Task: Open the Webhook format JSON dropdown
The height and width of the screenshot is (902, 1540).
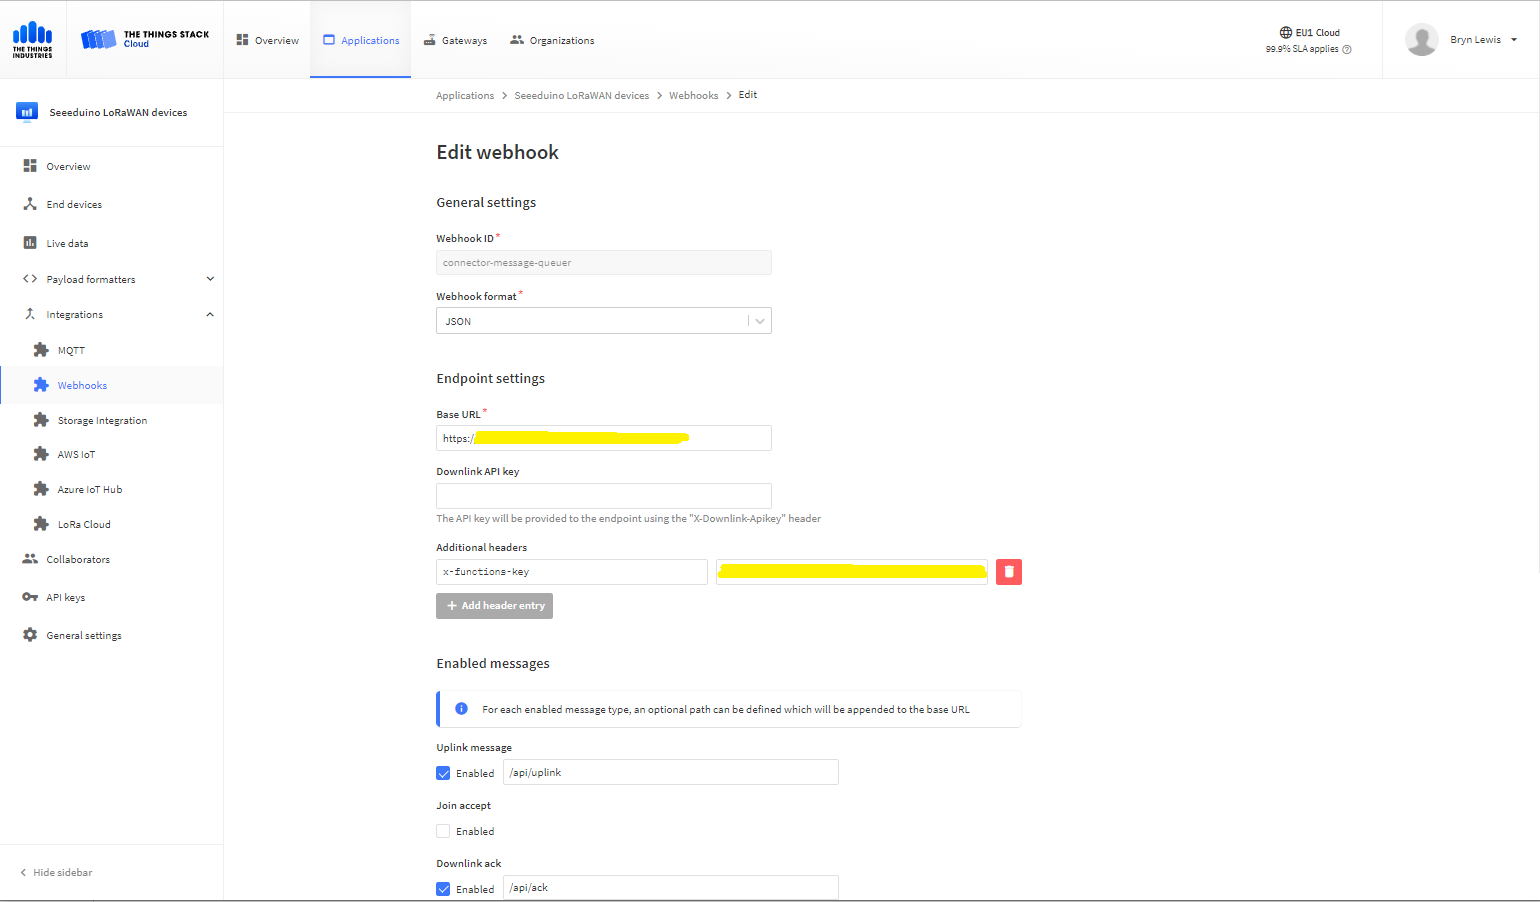Action: click(x=603, y=321)
